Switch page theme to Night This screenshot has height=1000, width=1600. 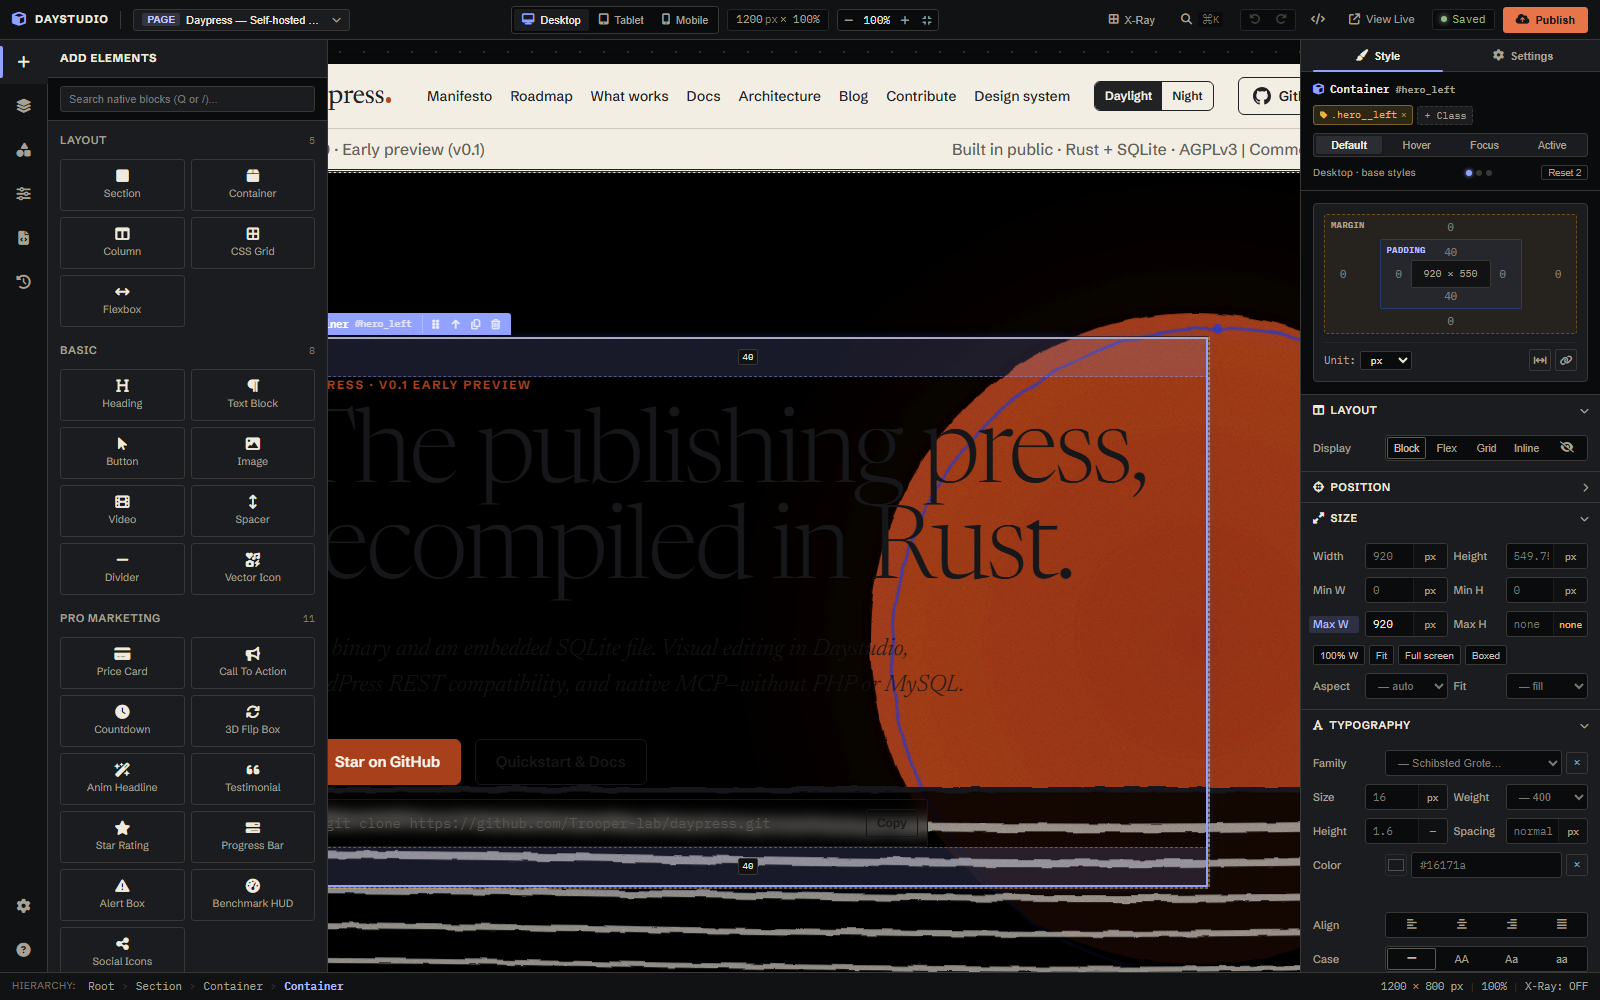pos(1187,96)
